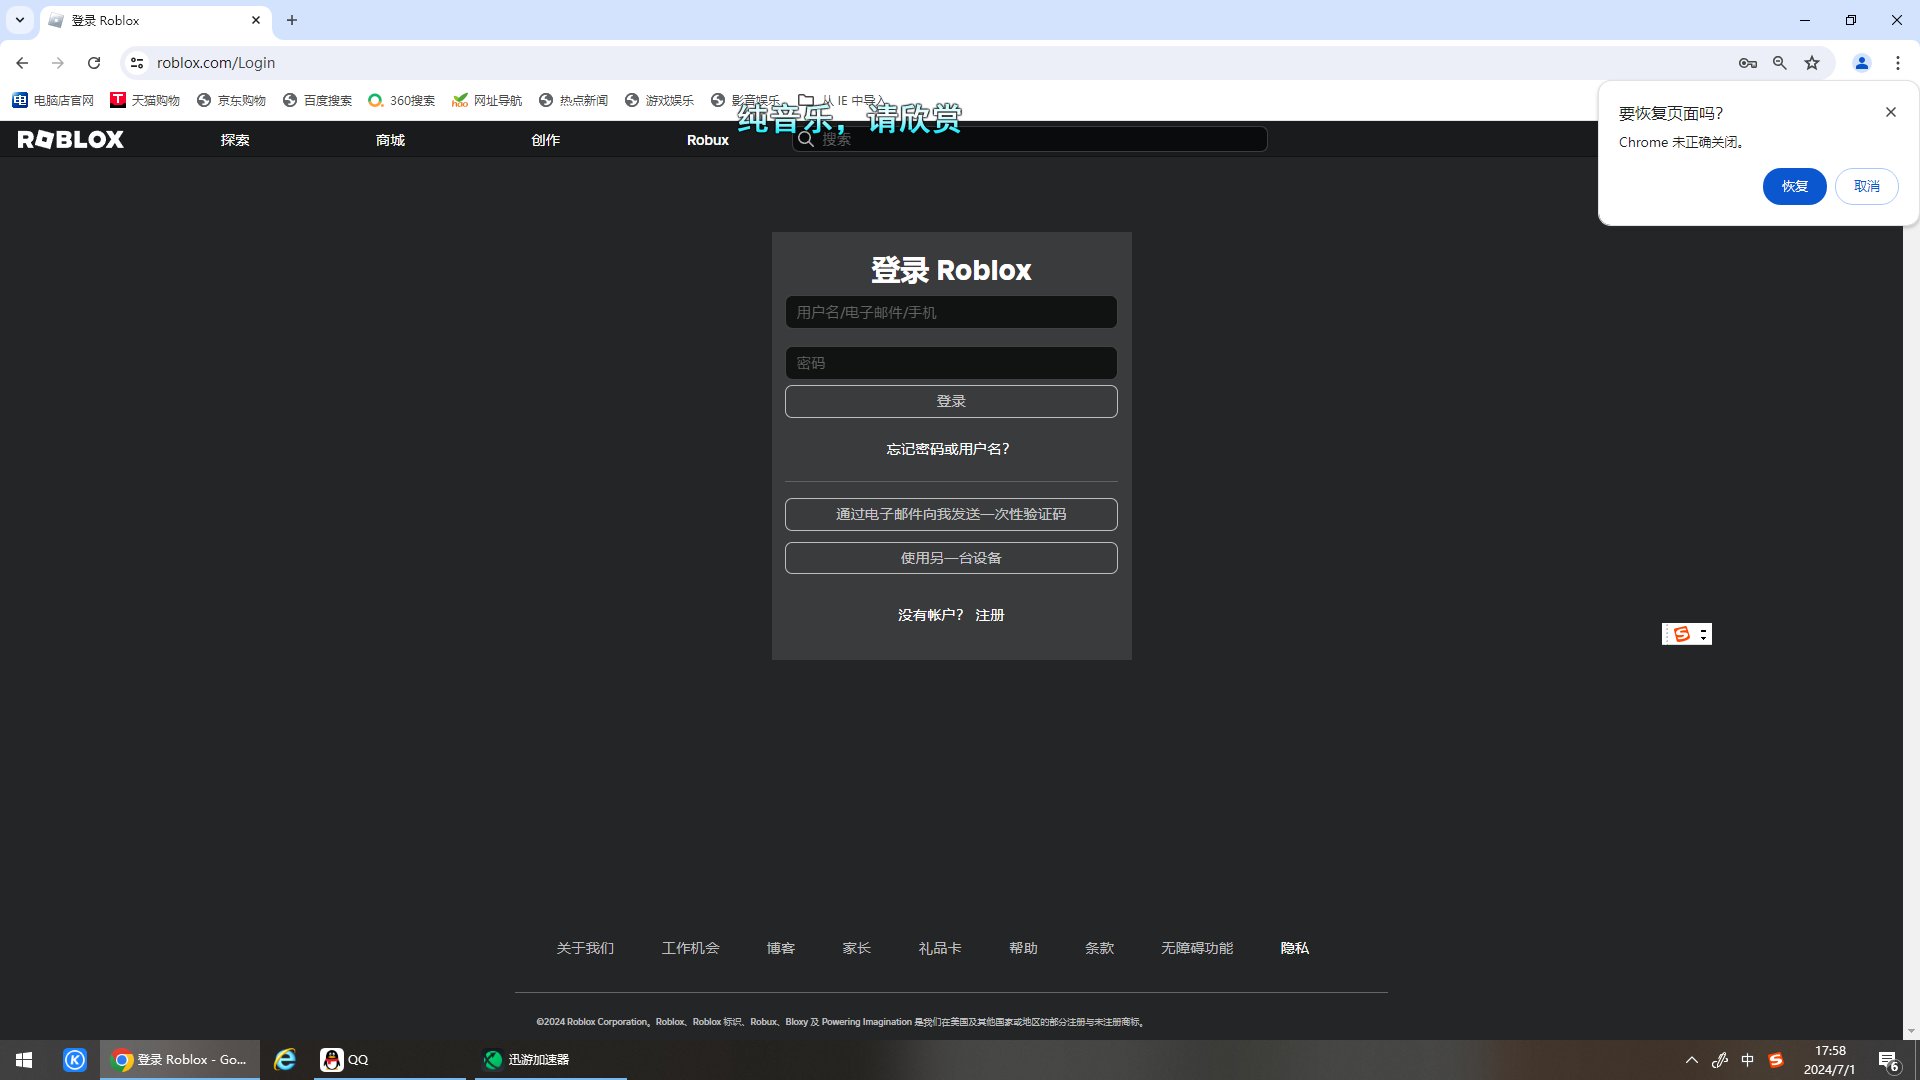The height and width of the screenshot is (1080, 1920).
Task: Click the page vertical scrollbar
Action: (x=1911, y=580)
